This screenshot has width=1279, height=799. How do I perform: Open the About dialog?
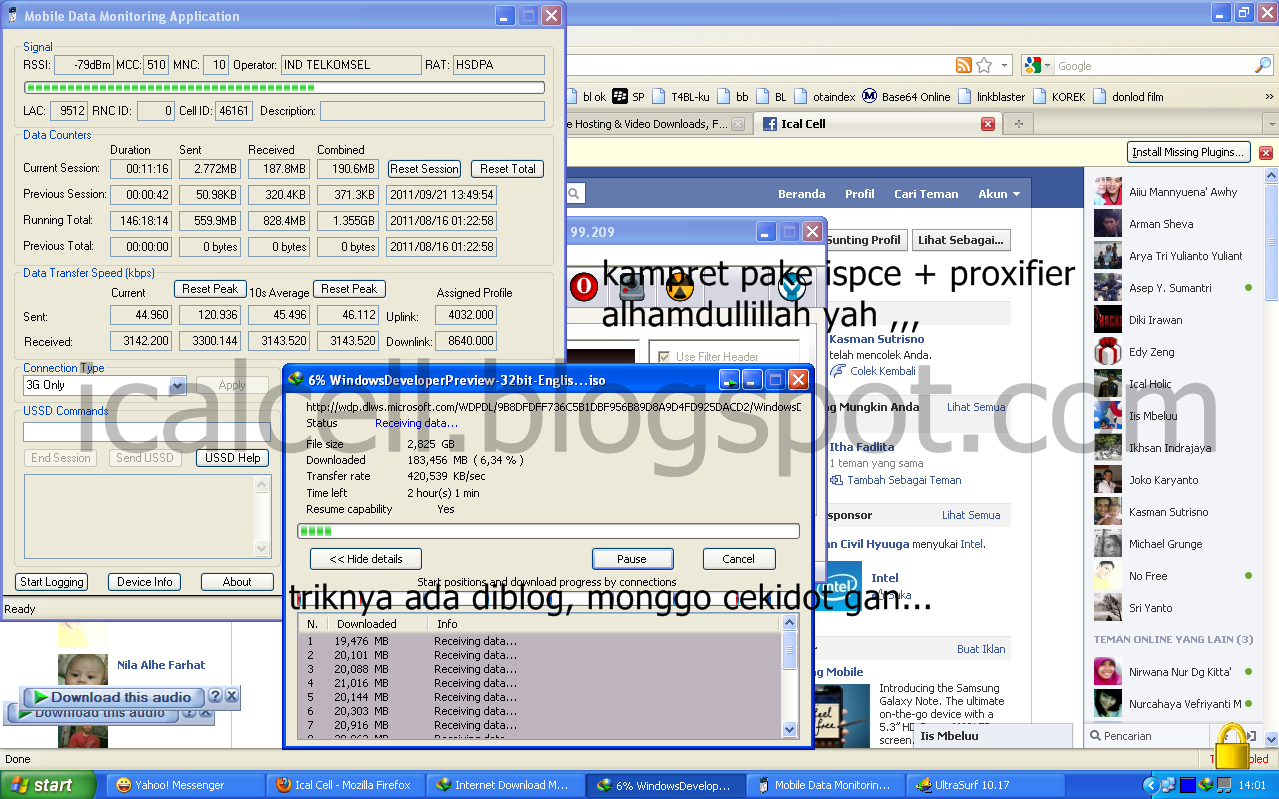pyautogui.click(x=237, y=582)
